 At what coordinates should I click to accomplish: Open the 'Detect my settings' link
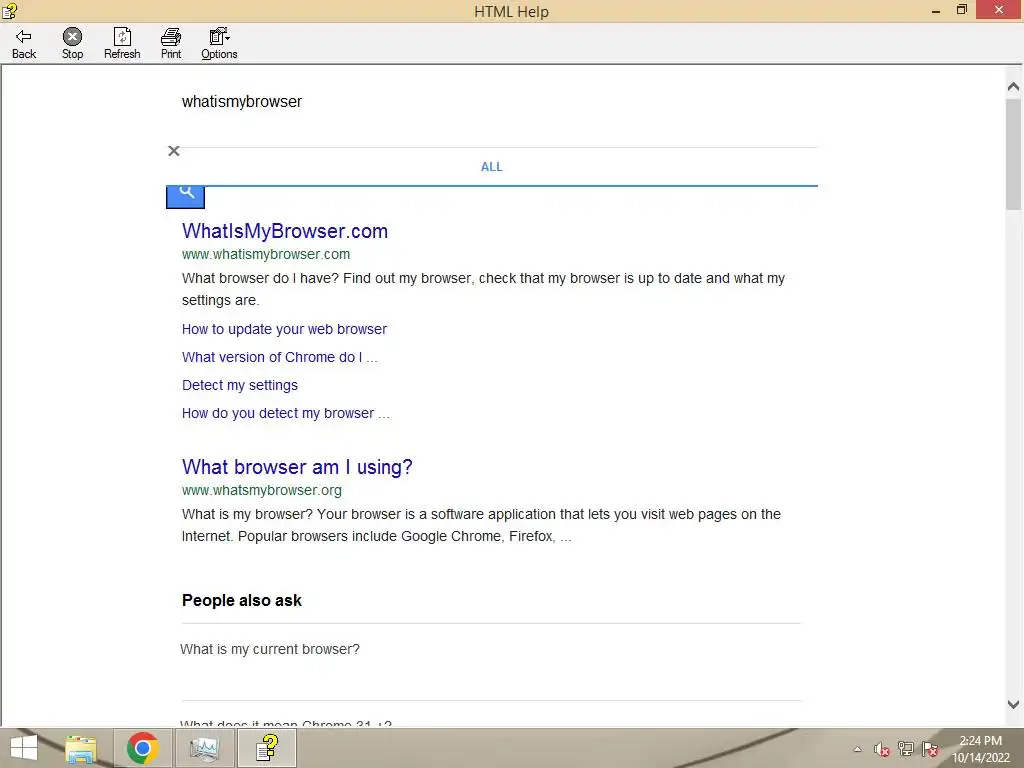(240, 385)
